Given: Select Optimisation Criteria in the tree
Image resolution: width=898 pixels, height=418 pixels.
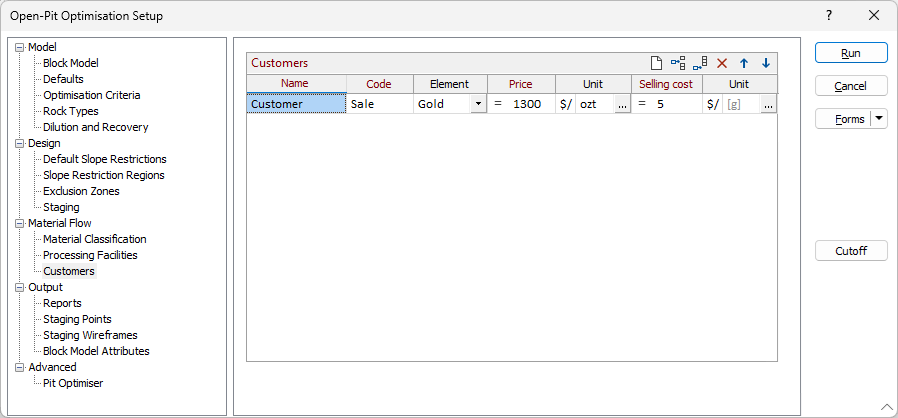Looking at the screenshot, I should pyautogui.click(x=92, y=95).
